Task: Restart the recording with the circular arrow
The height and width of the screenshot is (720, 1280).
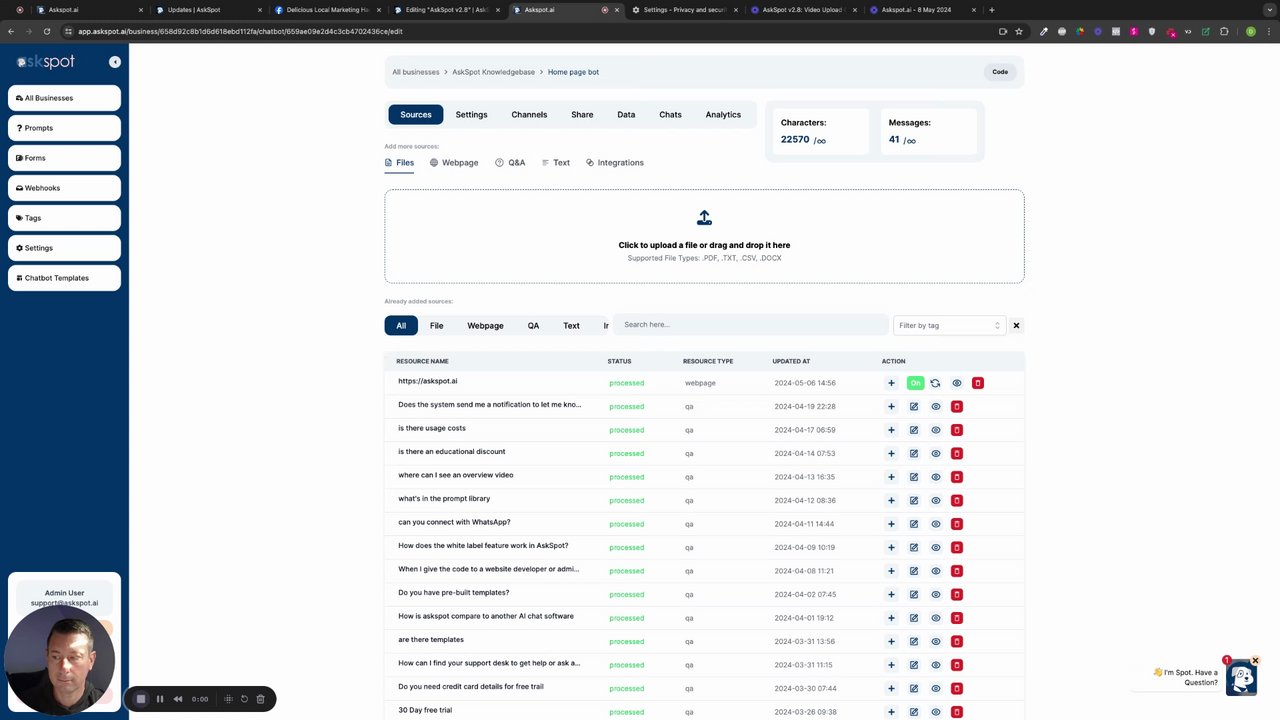Action: pos(244,699)
